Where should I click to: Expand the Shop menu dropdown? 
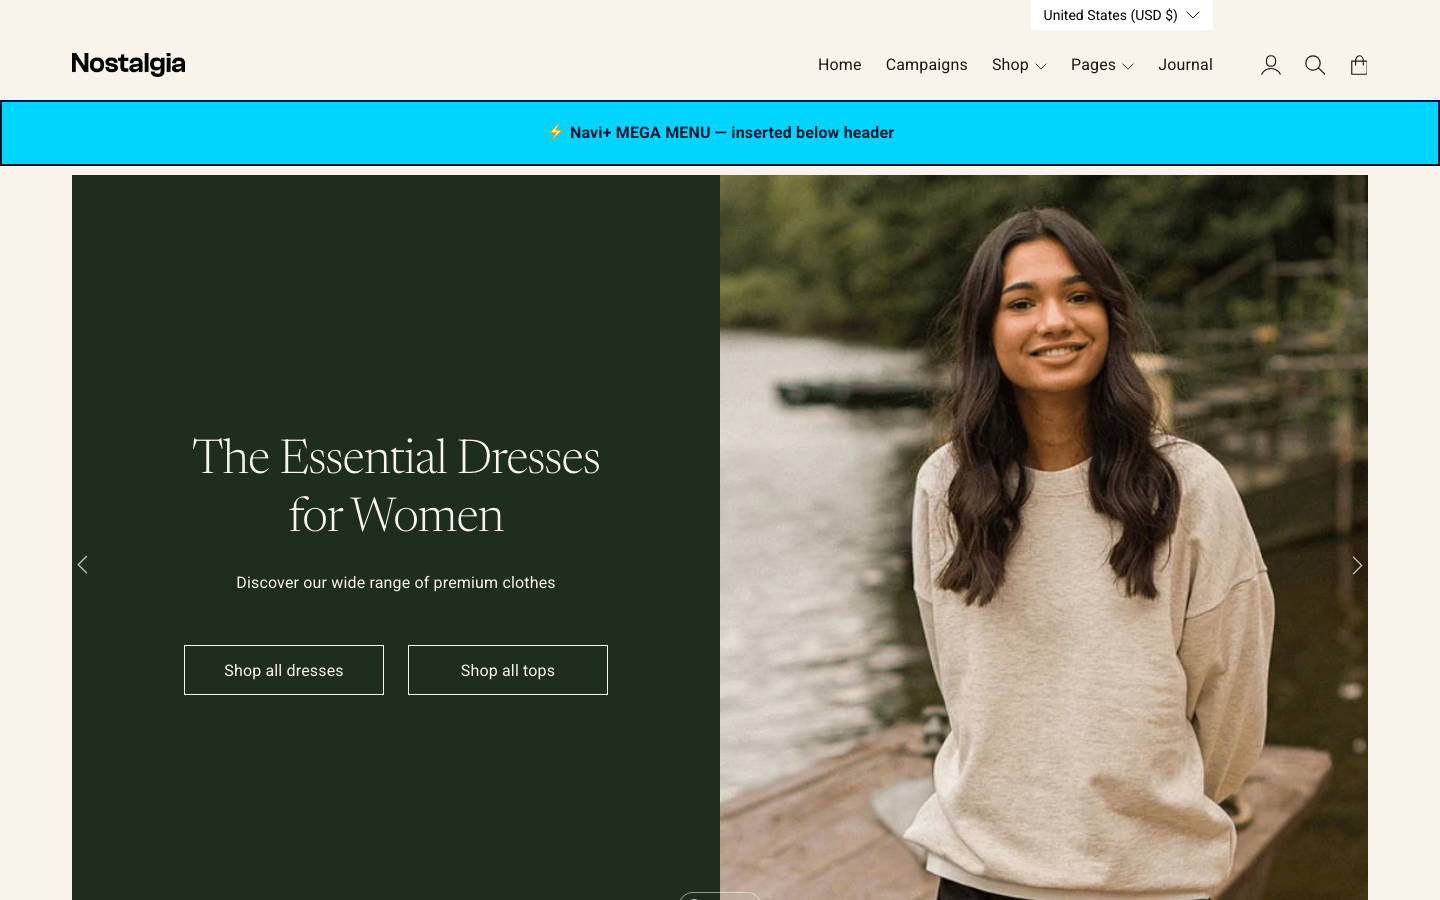tap(1019, 65)
